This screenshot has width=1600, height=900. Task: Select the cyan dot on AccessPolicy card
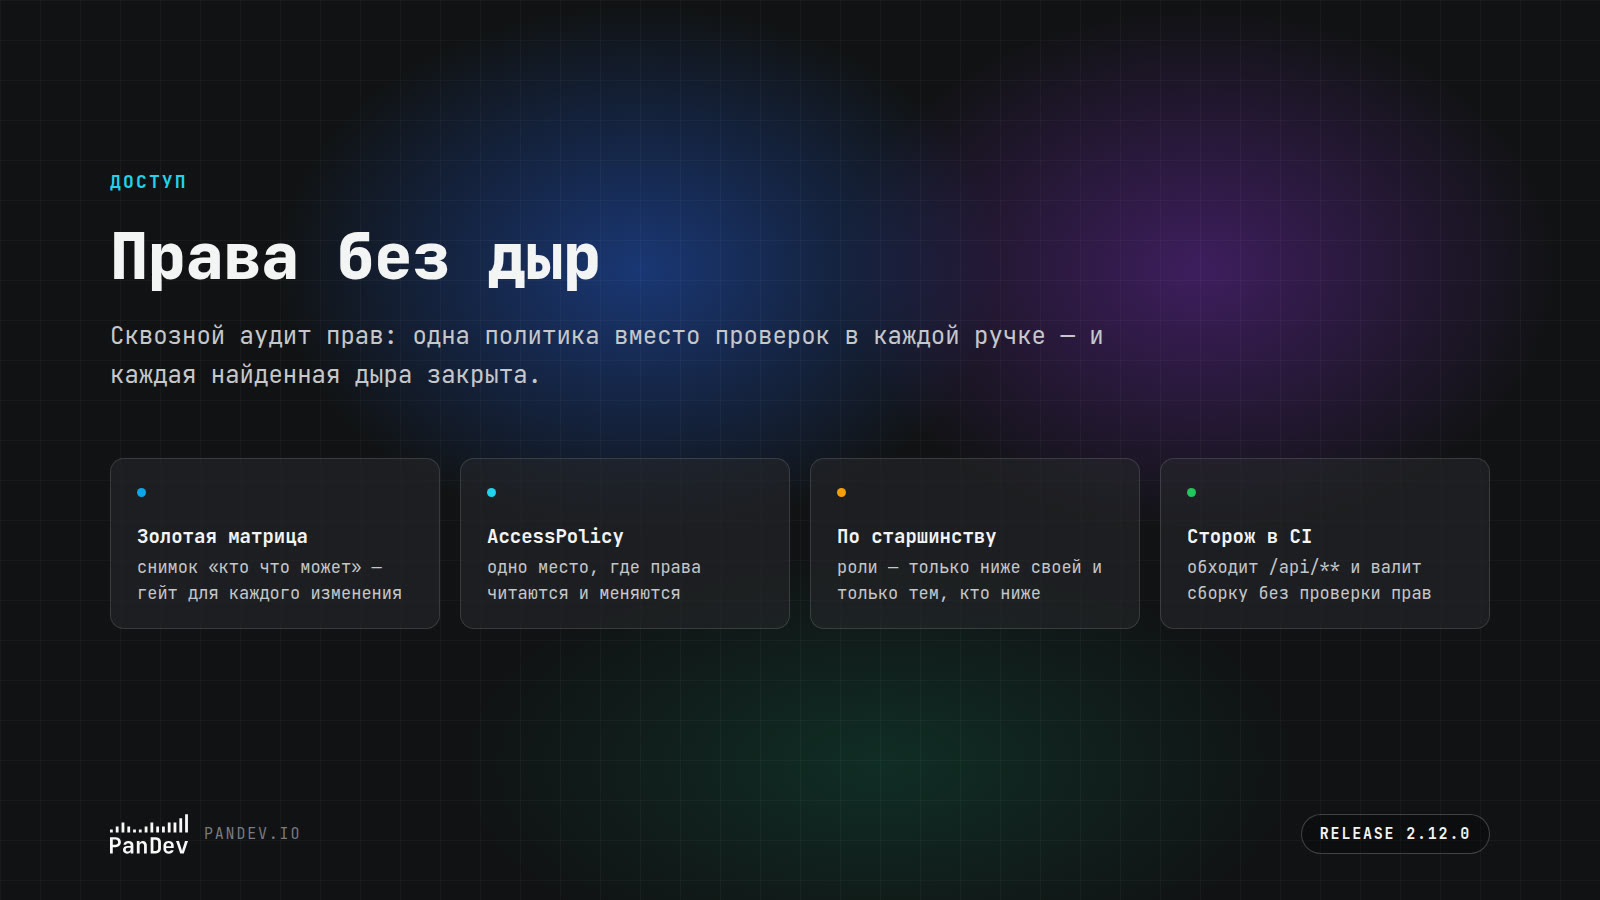(492, 492)
